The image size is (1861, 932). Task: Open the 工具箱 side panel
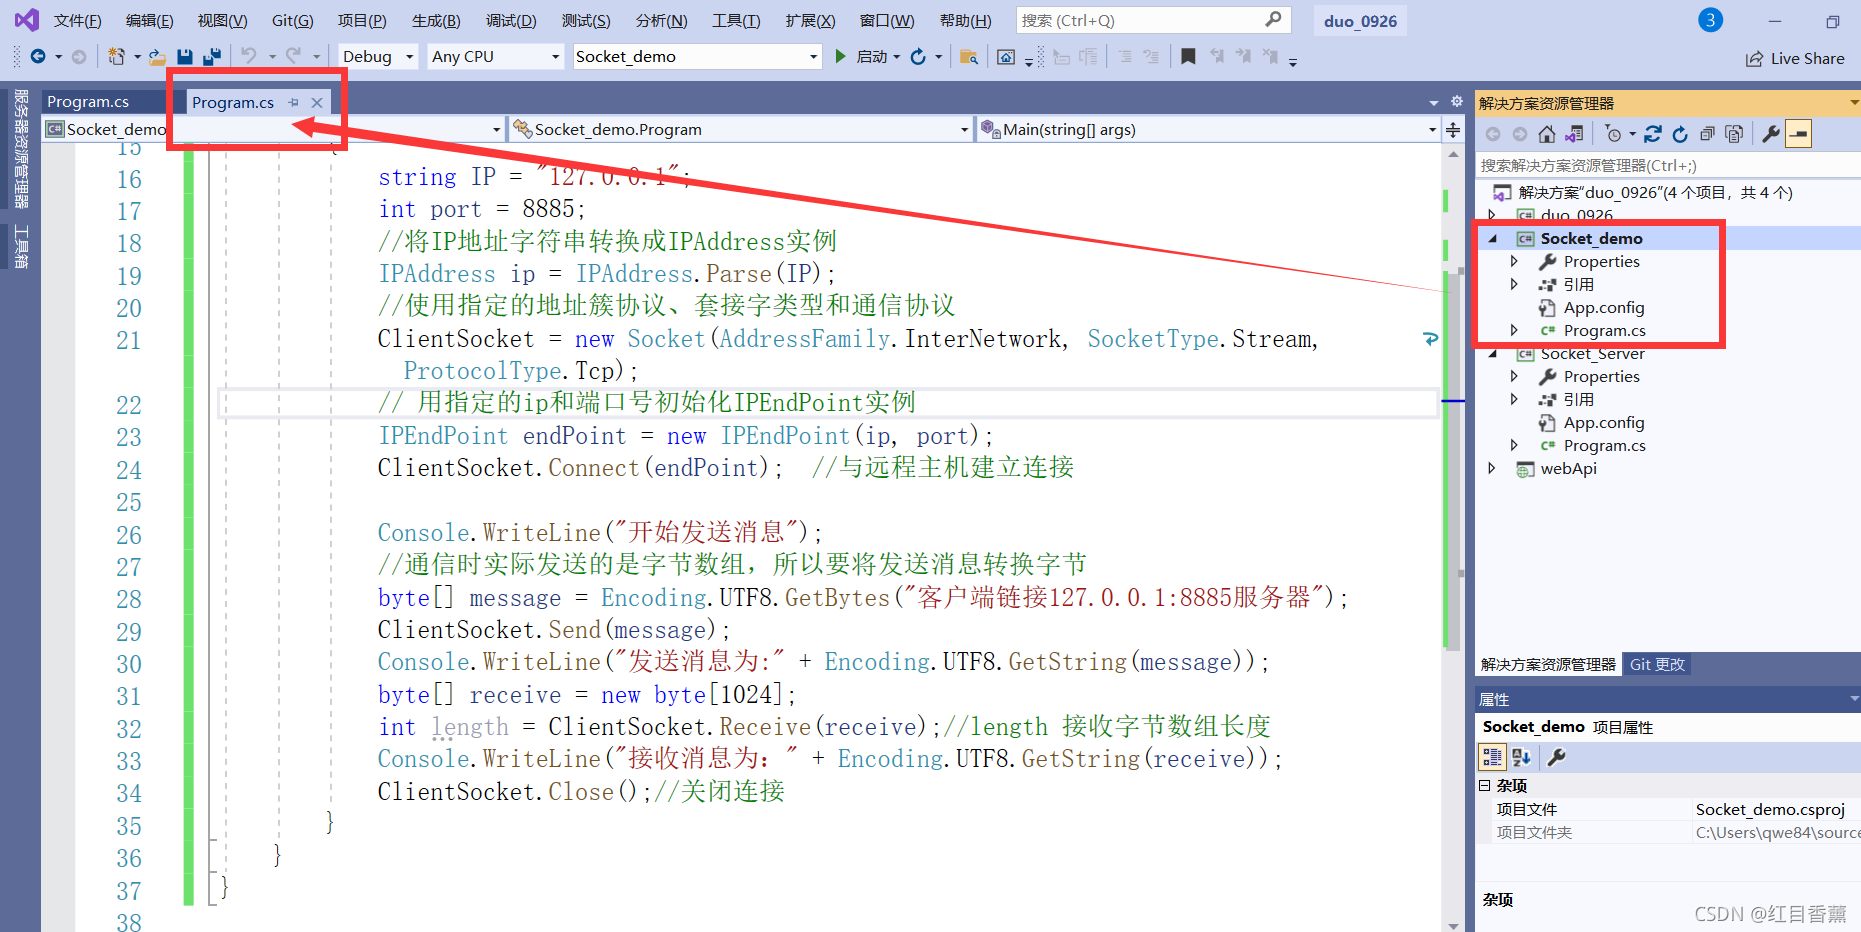click(x=21, y=247)
